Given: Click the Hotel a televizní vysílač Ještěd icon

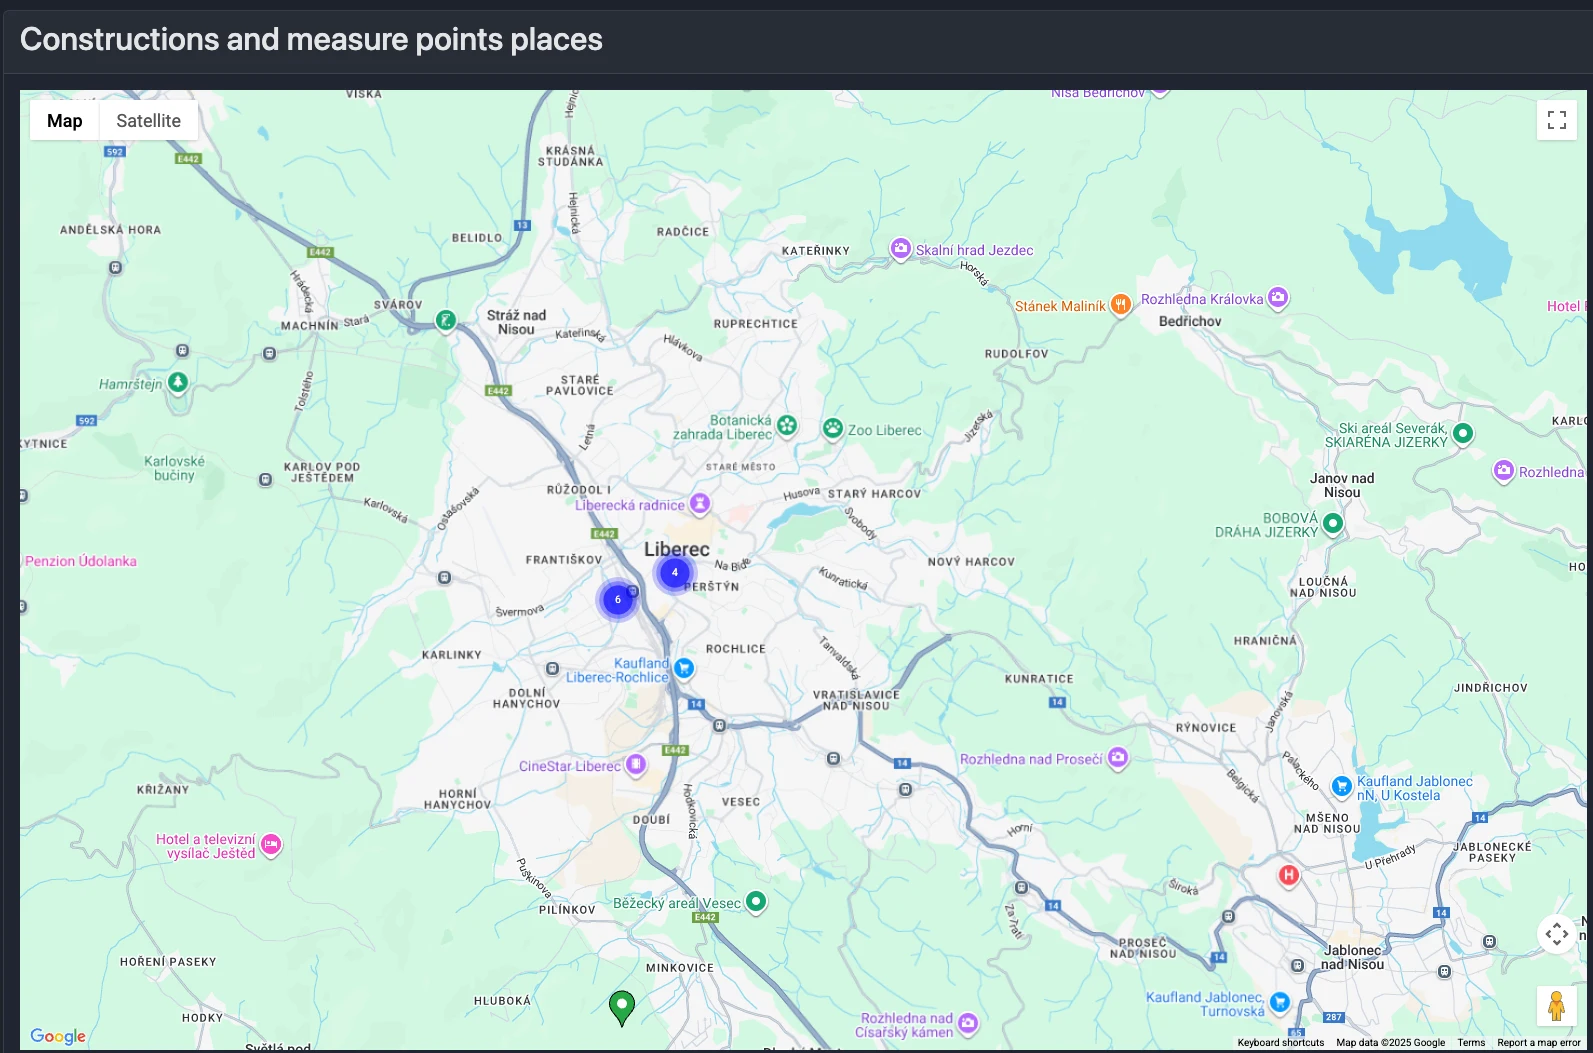Looking at the screenshot, I should click(271, 845).
